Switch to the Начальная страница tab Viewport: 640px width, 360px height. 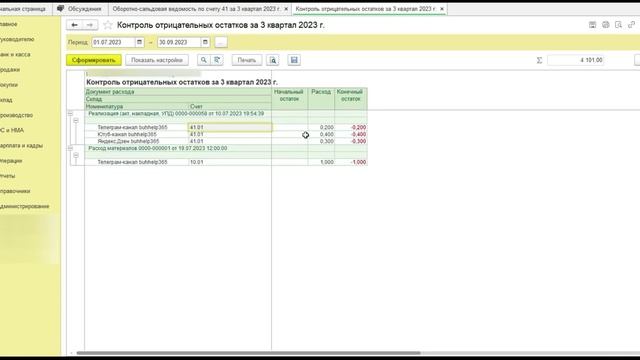pyautogui.click(x=24, y=9)
